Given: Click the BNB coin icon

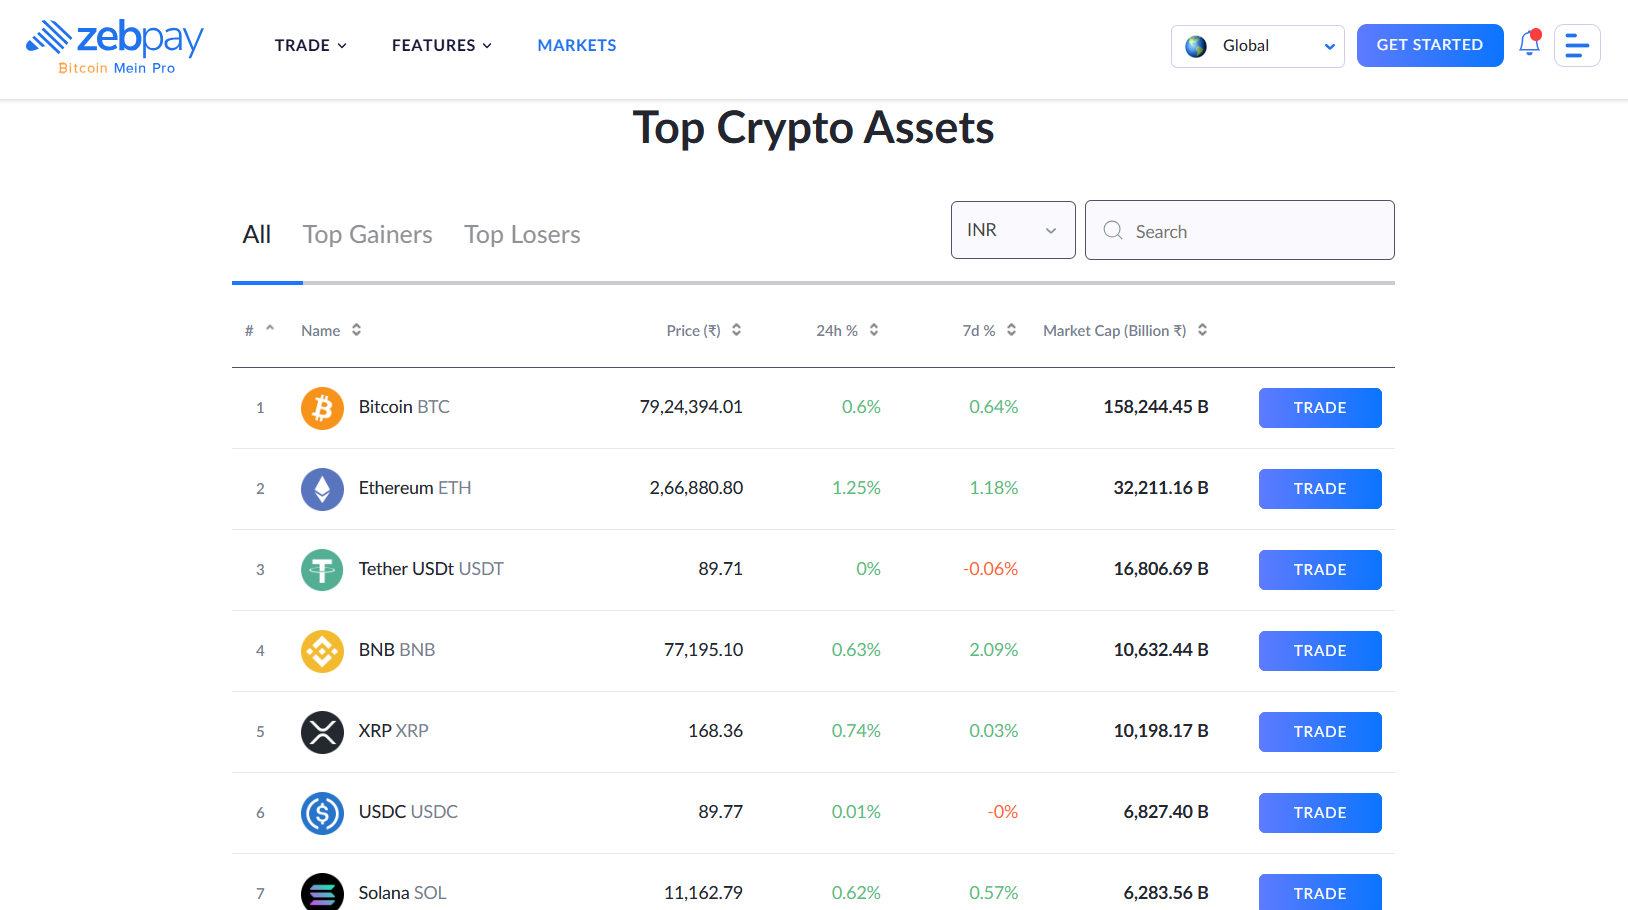Looking at the screenshot, I should pyautogui.click(x=322, y=650).
